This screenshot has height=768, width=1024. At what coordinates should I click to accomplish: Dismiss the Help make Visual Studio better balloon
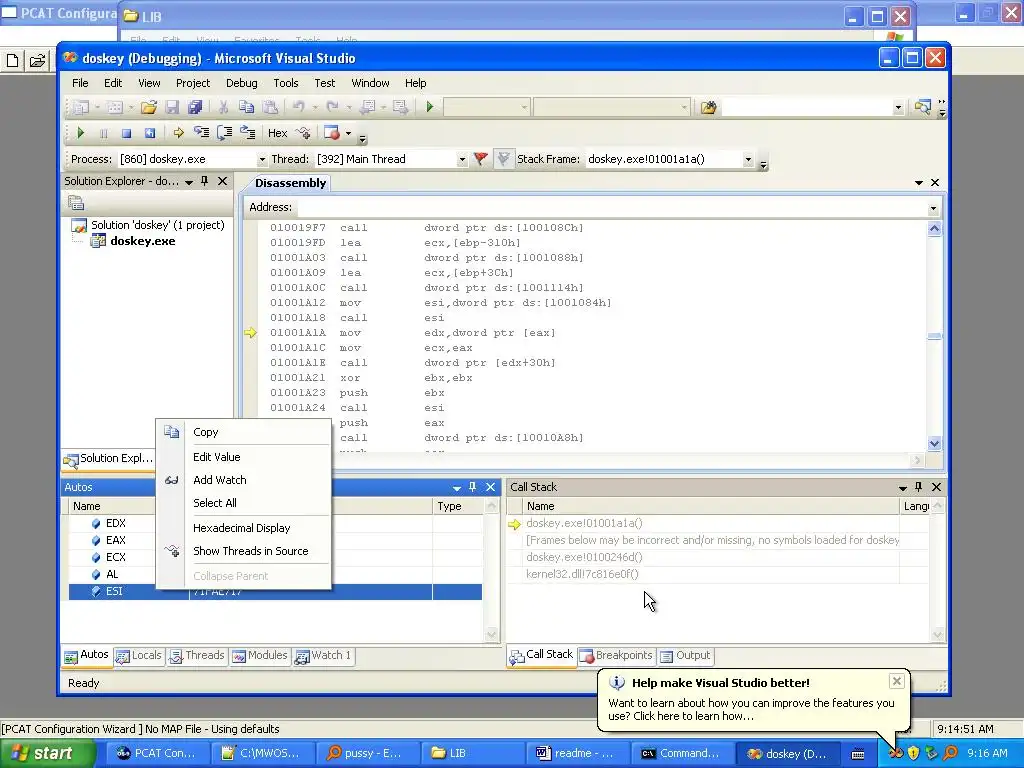click(897, 681)
